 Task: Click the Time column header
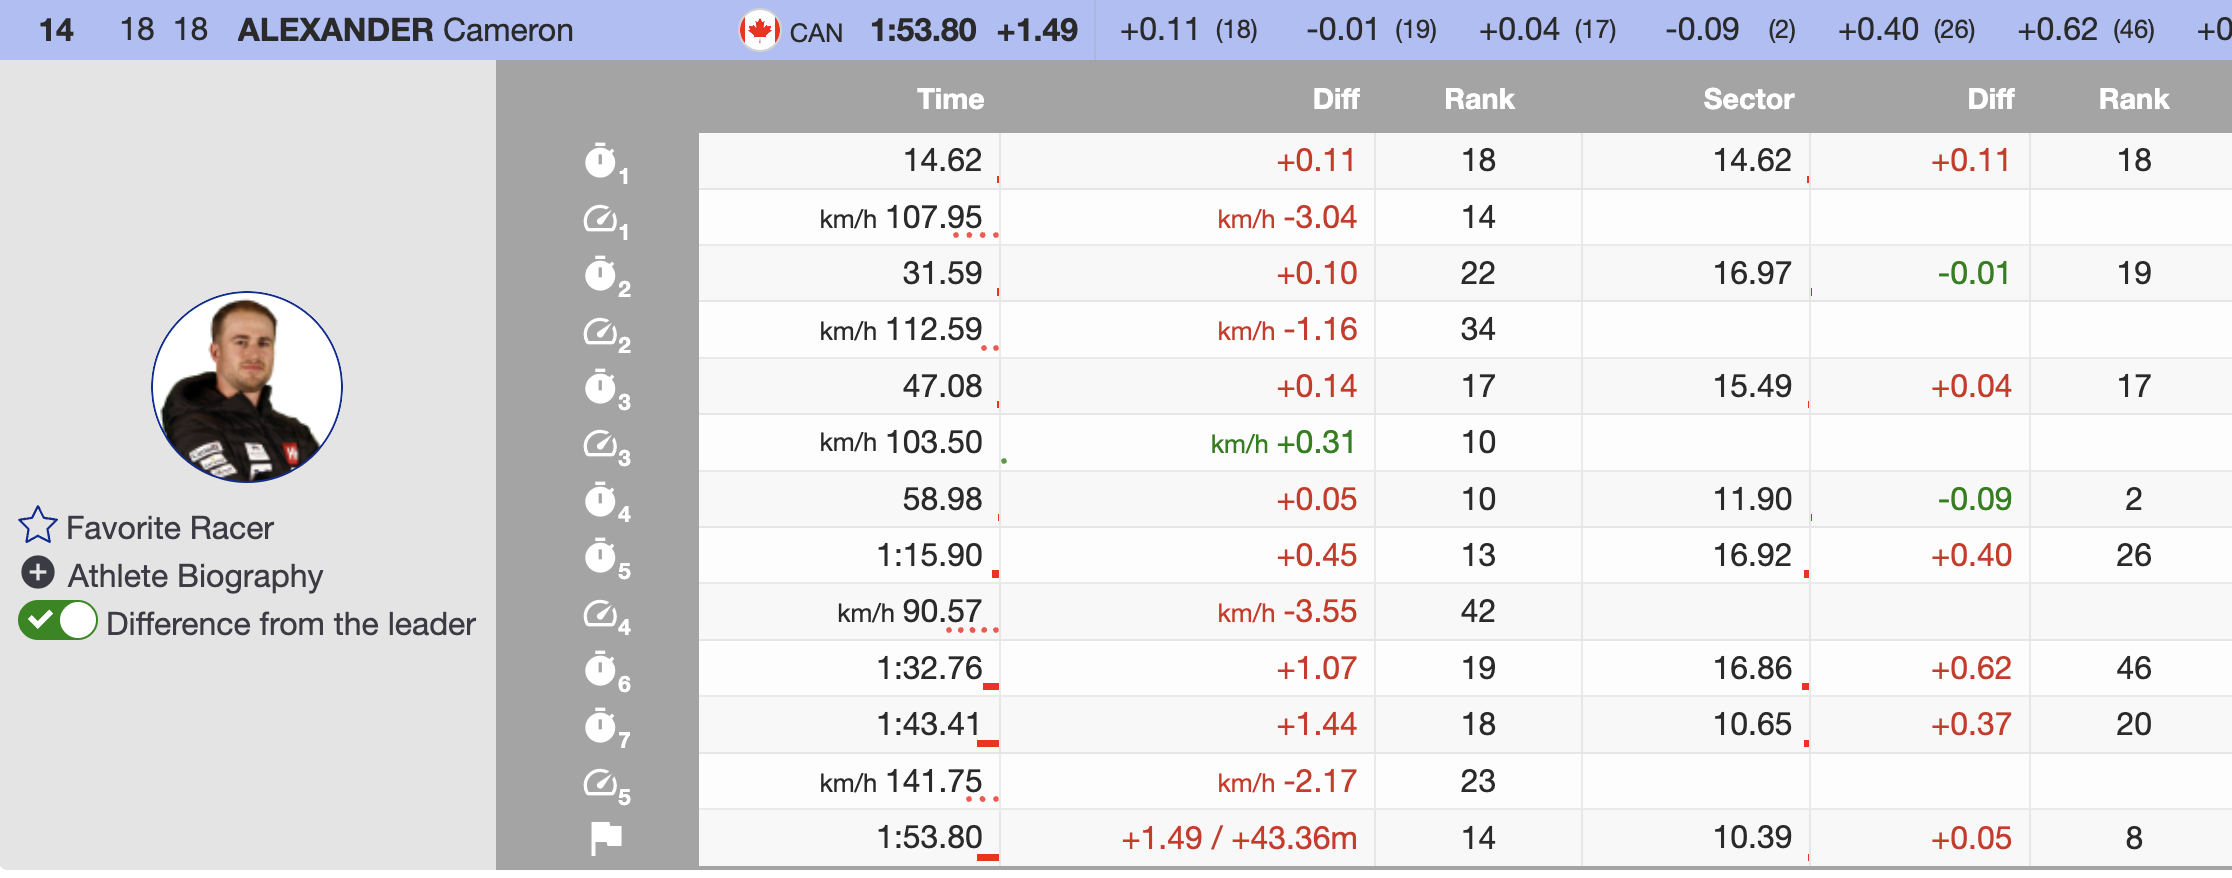click(950, 99)
